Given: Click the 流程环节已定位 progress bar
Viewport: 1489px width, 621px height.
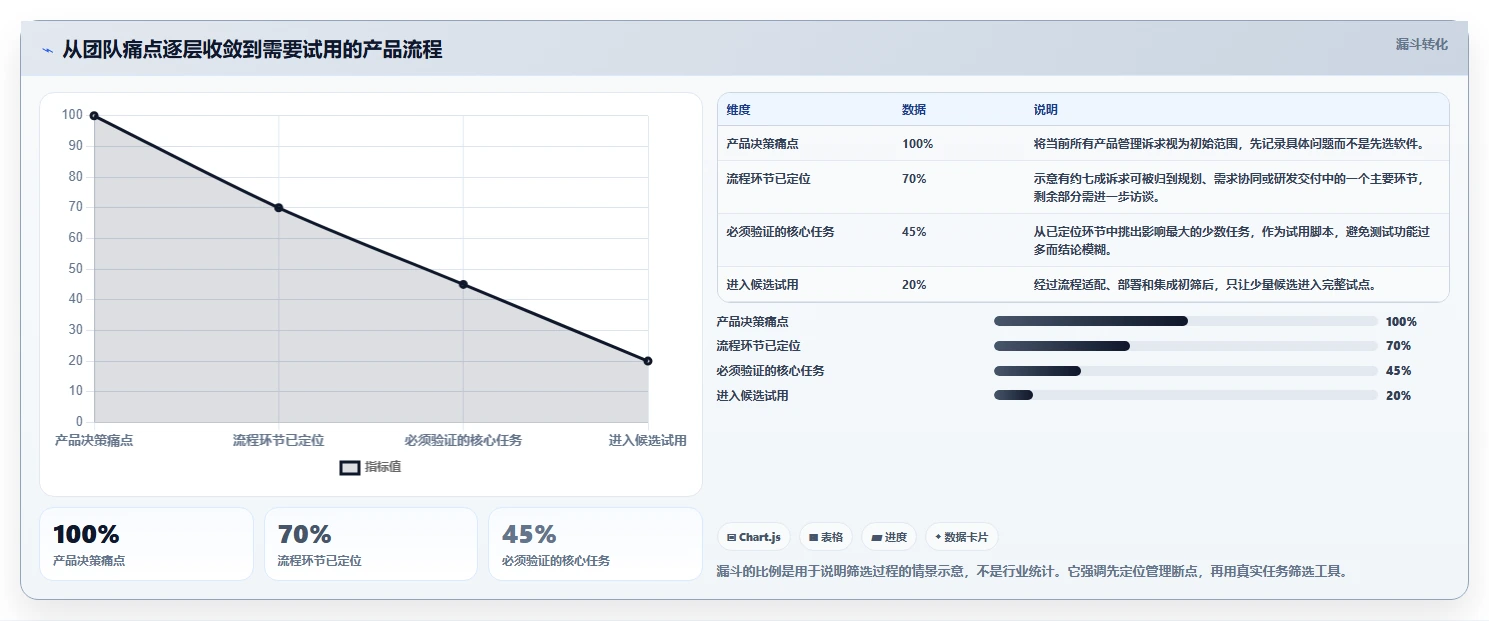Looking at the screenshot, I should point(1186,346).
